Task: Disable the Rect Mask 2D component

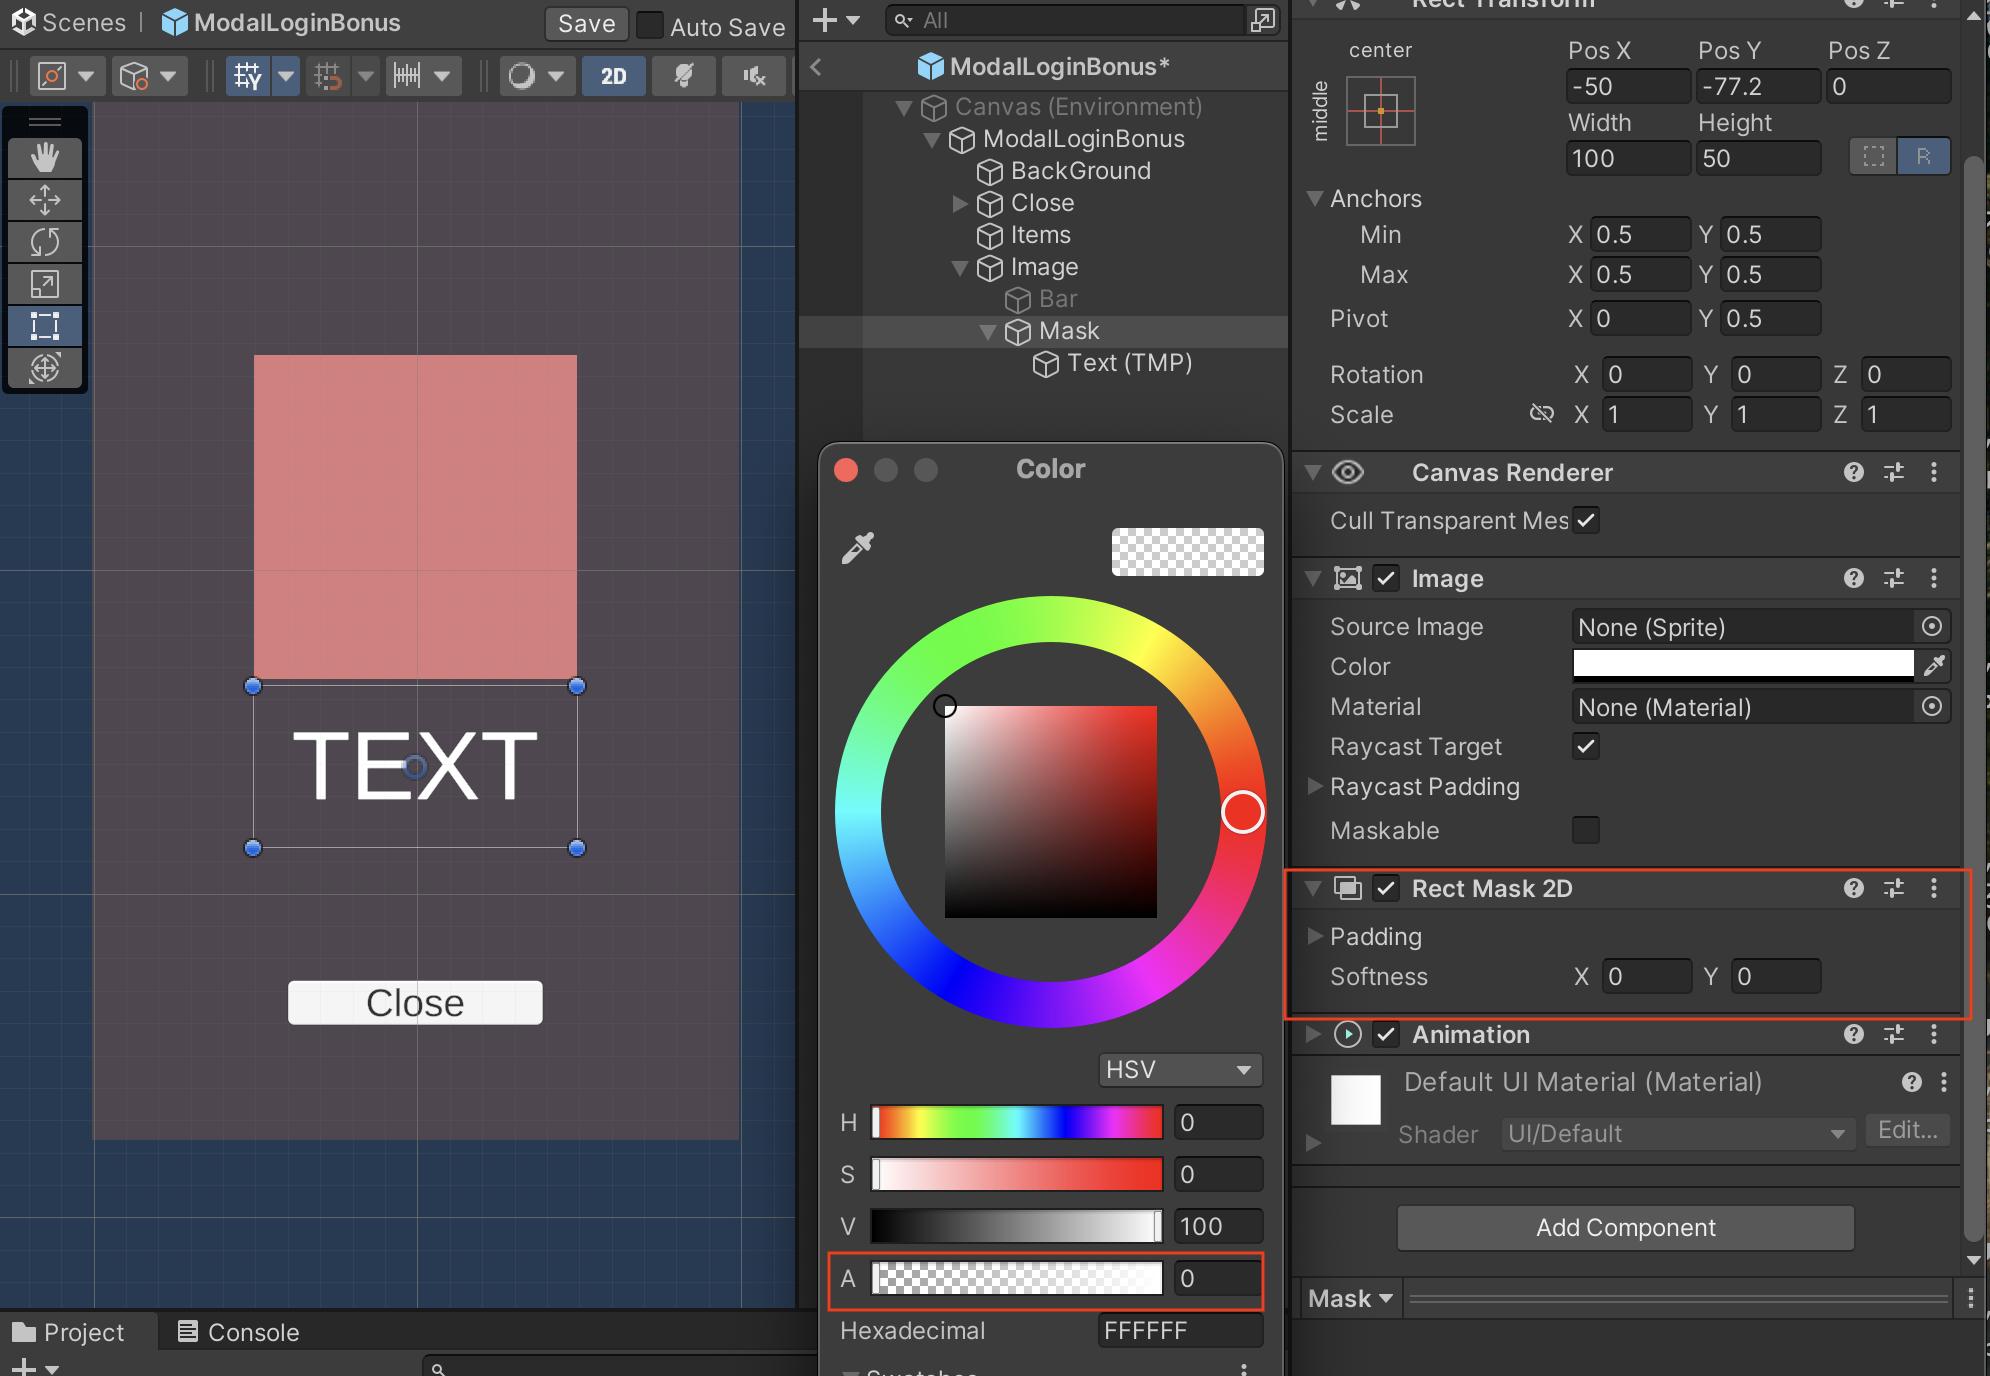Action: tap(1386, 888)
